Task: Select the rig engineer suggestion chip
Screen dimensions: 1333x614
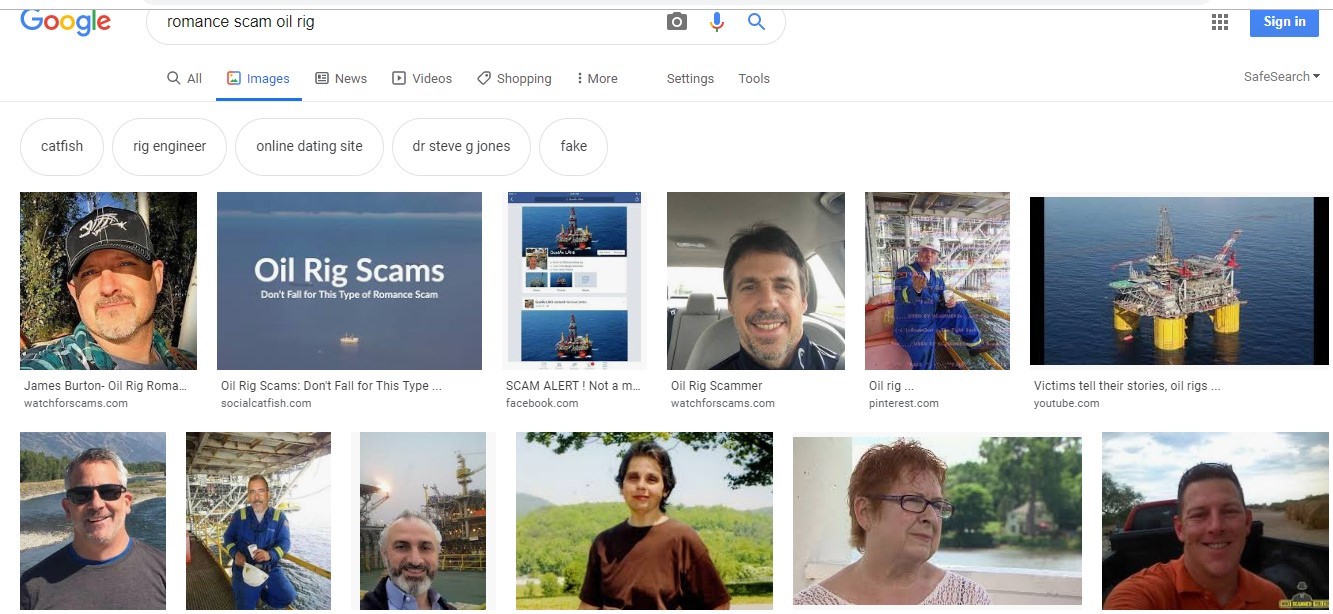Action: tap(169, 146)
